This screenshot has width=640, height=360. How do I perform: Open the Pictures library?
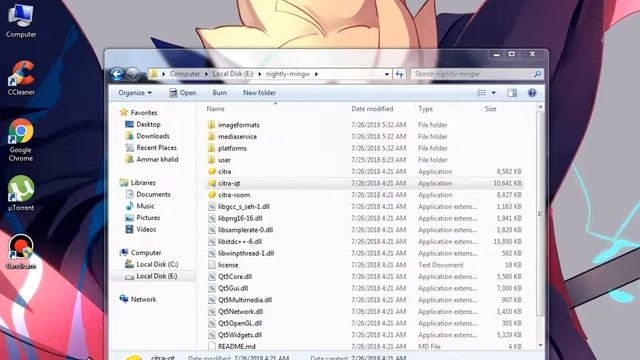pos(143,218)
